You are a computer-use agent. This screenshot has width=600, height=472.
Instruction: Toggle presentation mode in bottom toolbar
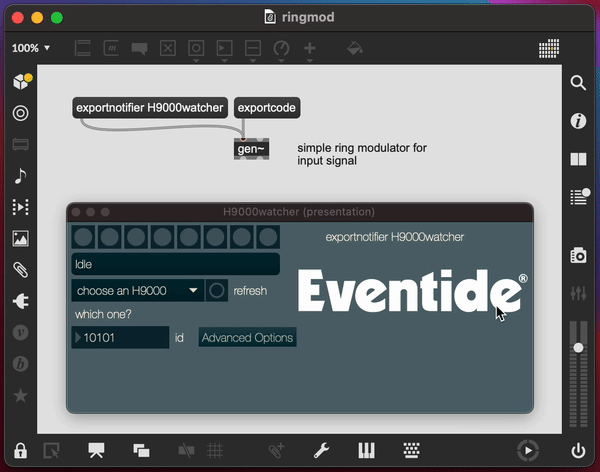coord(96,451)
